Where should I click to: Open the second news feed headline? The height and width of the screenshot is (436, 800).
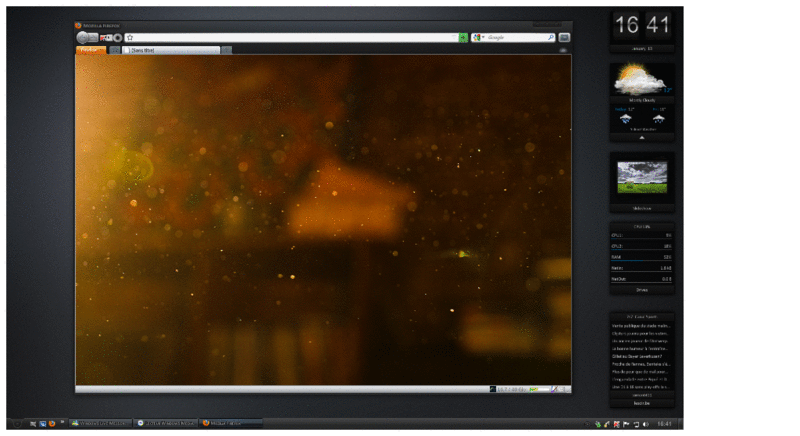640,334
